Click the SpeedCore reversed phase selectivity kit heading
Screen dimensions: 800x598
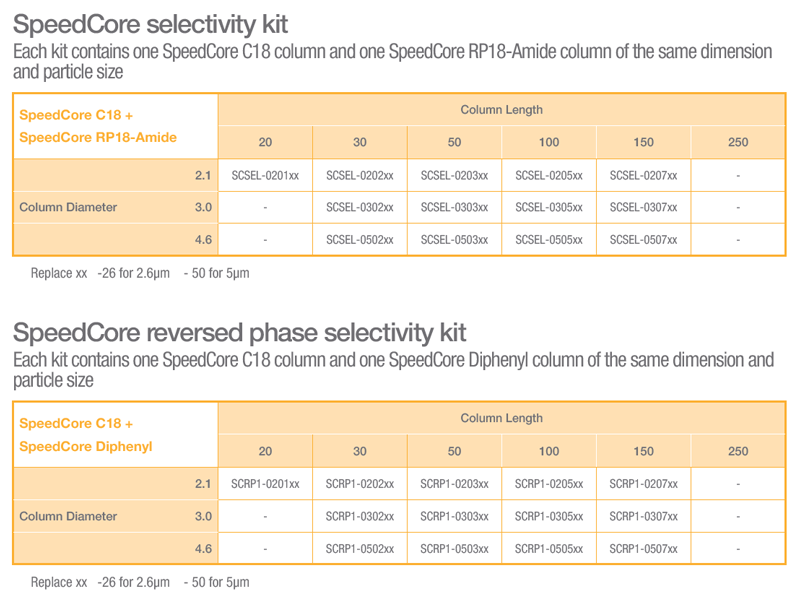pos(239,333)
